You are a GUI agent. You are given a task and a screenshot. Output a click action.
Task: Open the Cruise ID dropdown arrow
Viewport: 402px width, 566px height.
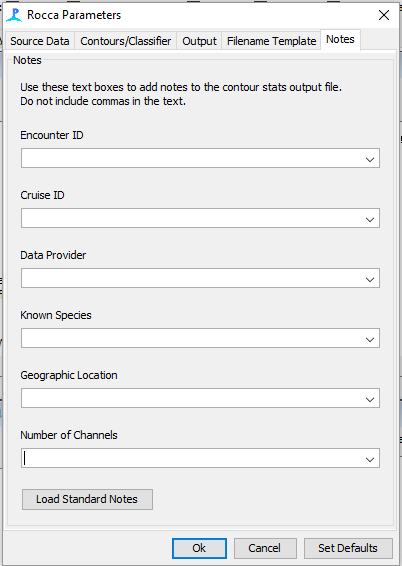pyautogui.click(x=370, y=219)
